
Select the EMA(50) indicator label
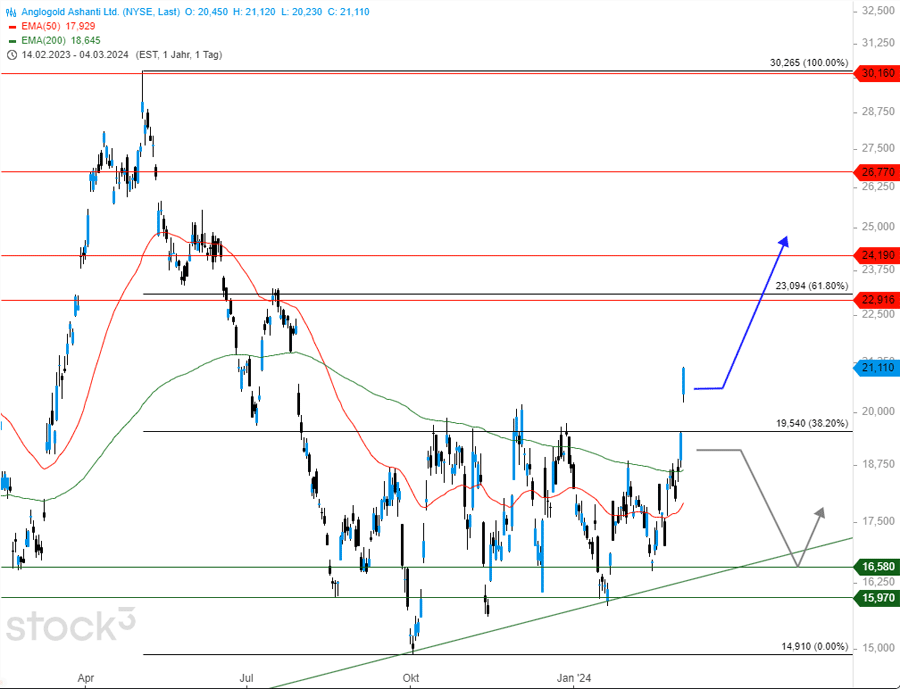[42, 26]
